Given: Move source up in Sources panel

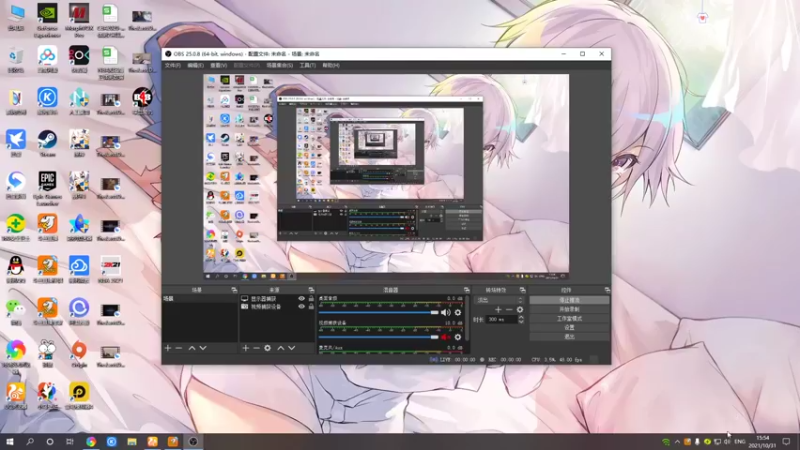Looking at the screenshot, I should point(281,348).
